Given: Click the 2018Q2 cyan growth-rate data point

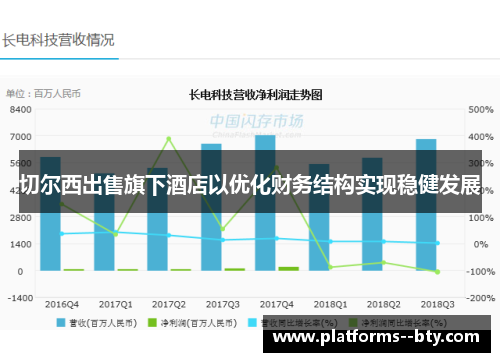Looking at the screenshot, I should click(384, 242).
